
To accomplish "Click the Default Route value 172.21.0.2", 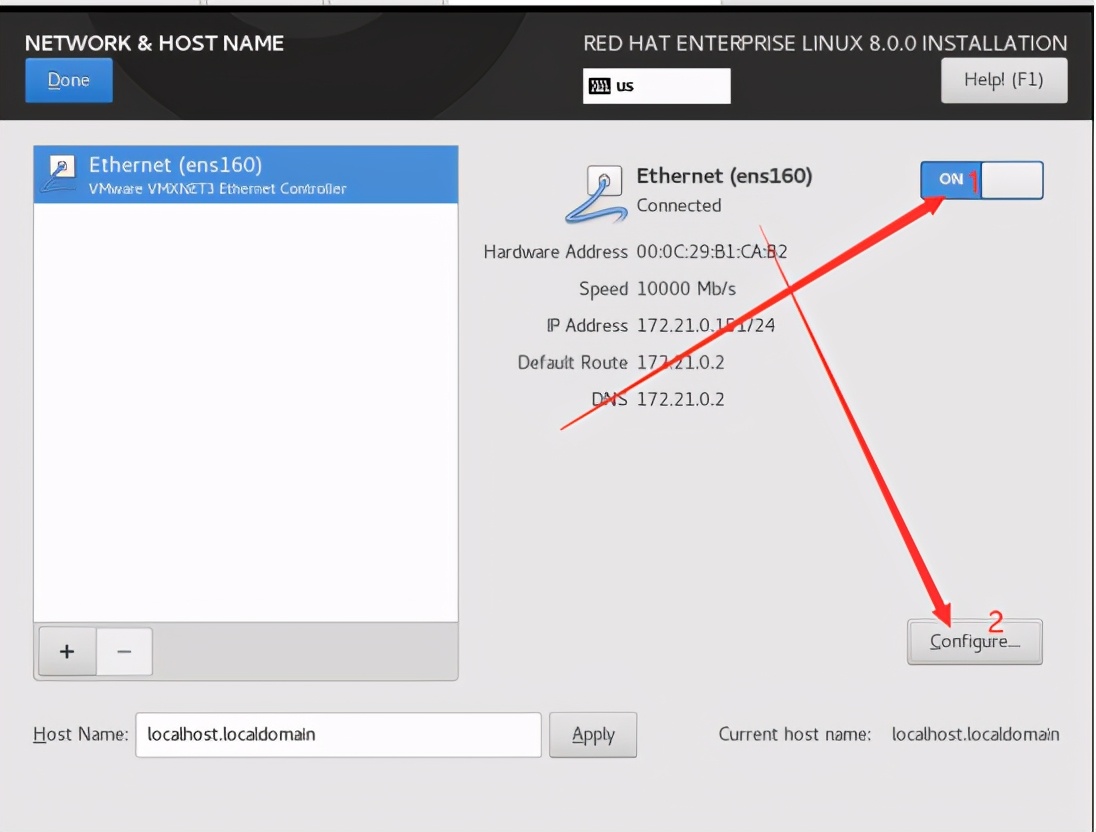I will coord(680,363).
